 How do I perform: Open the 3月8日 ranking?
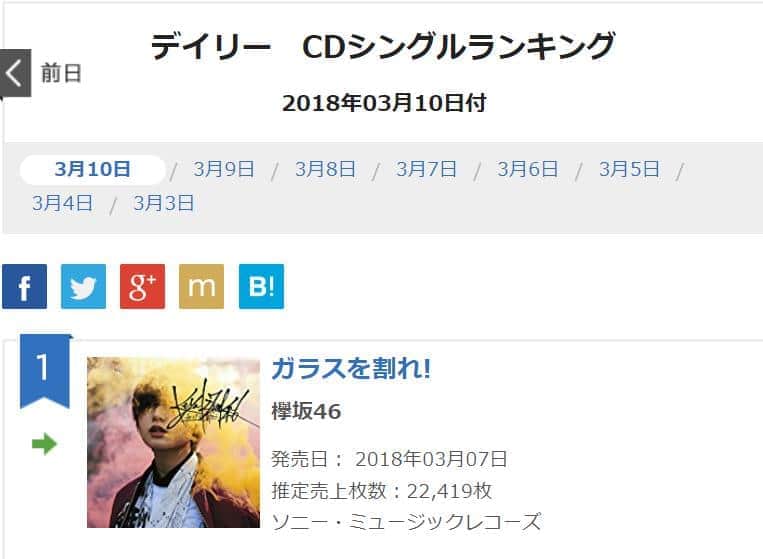click(x=325, y=169)
